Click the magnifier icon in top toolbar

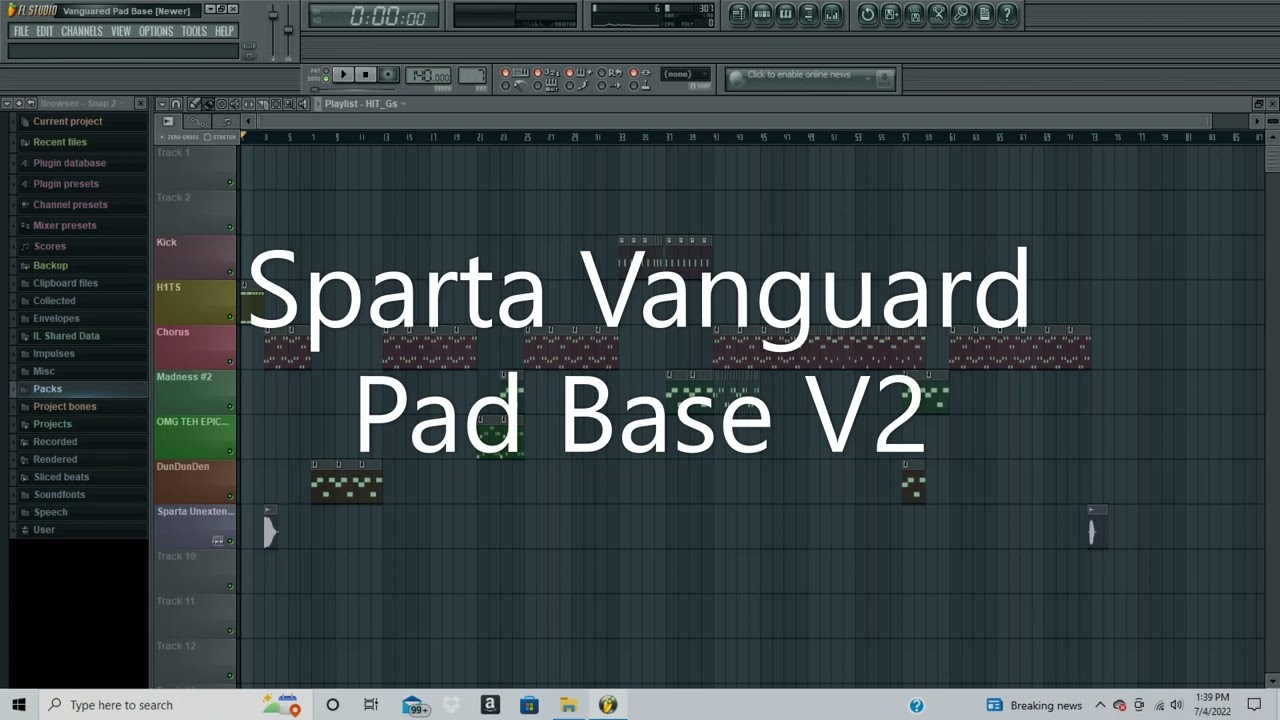coord(961,14)
